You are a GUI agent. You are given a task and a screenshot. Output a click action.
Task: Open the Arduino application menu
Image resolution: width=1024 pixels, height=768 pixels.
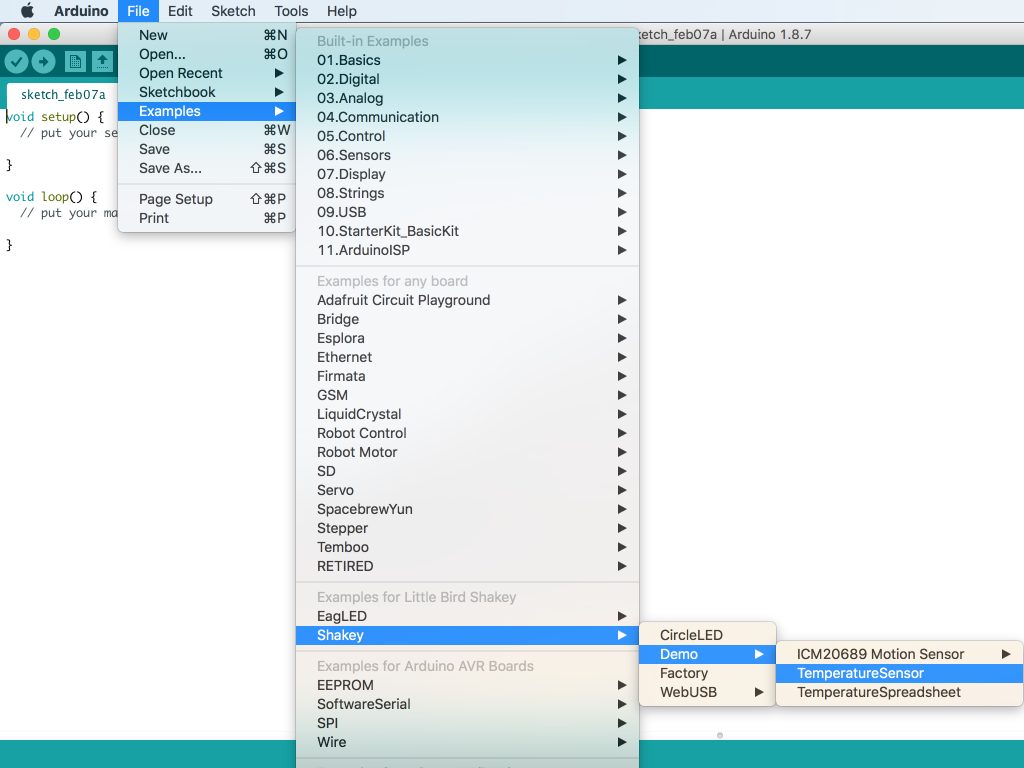coord(81,11)
